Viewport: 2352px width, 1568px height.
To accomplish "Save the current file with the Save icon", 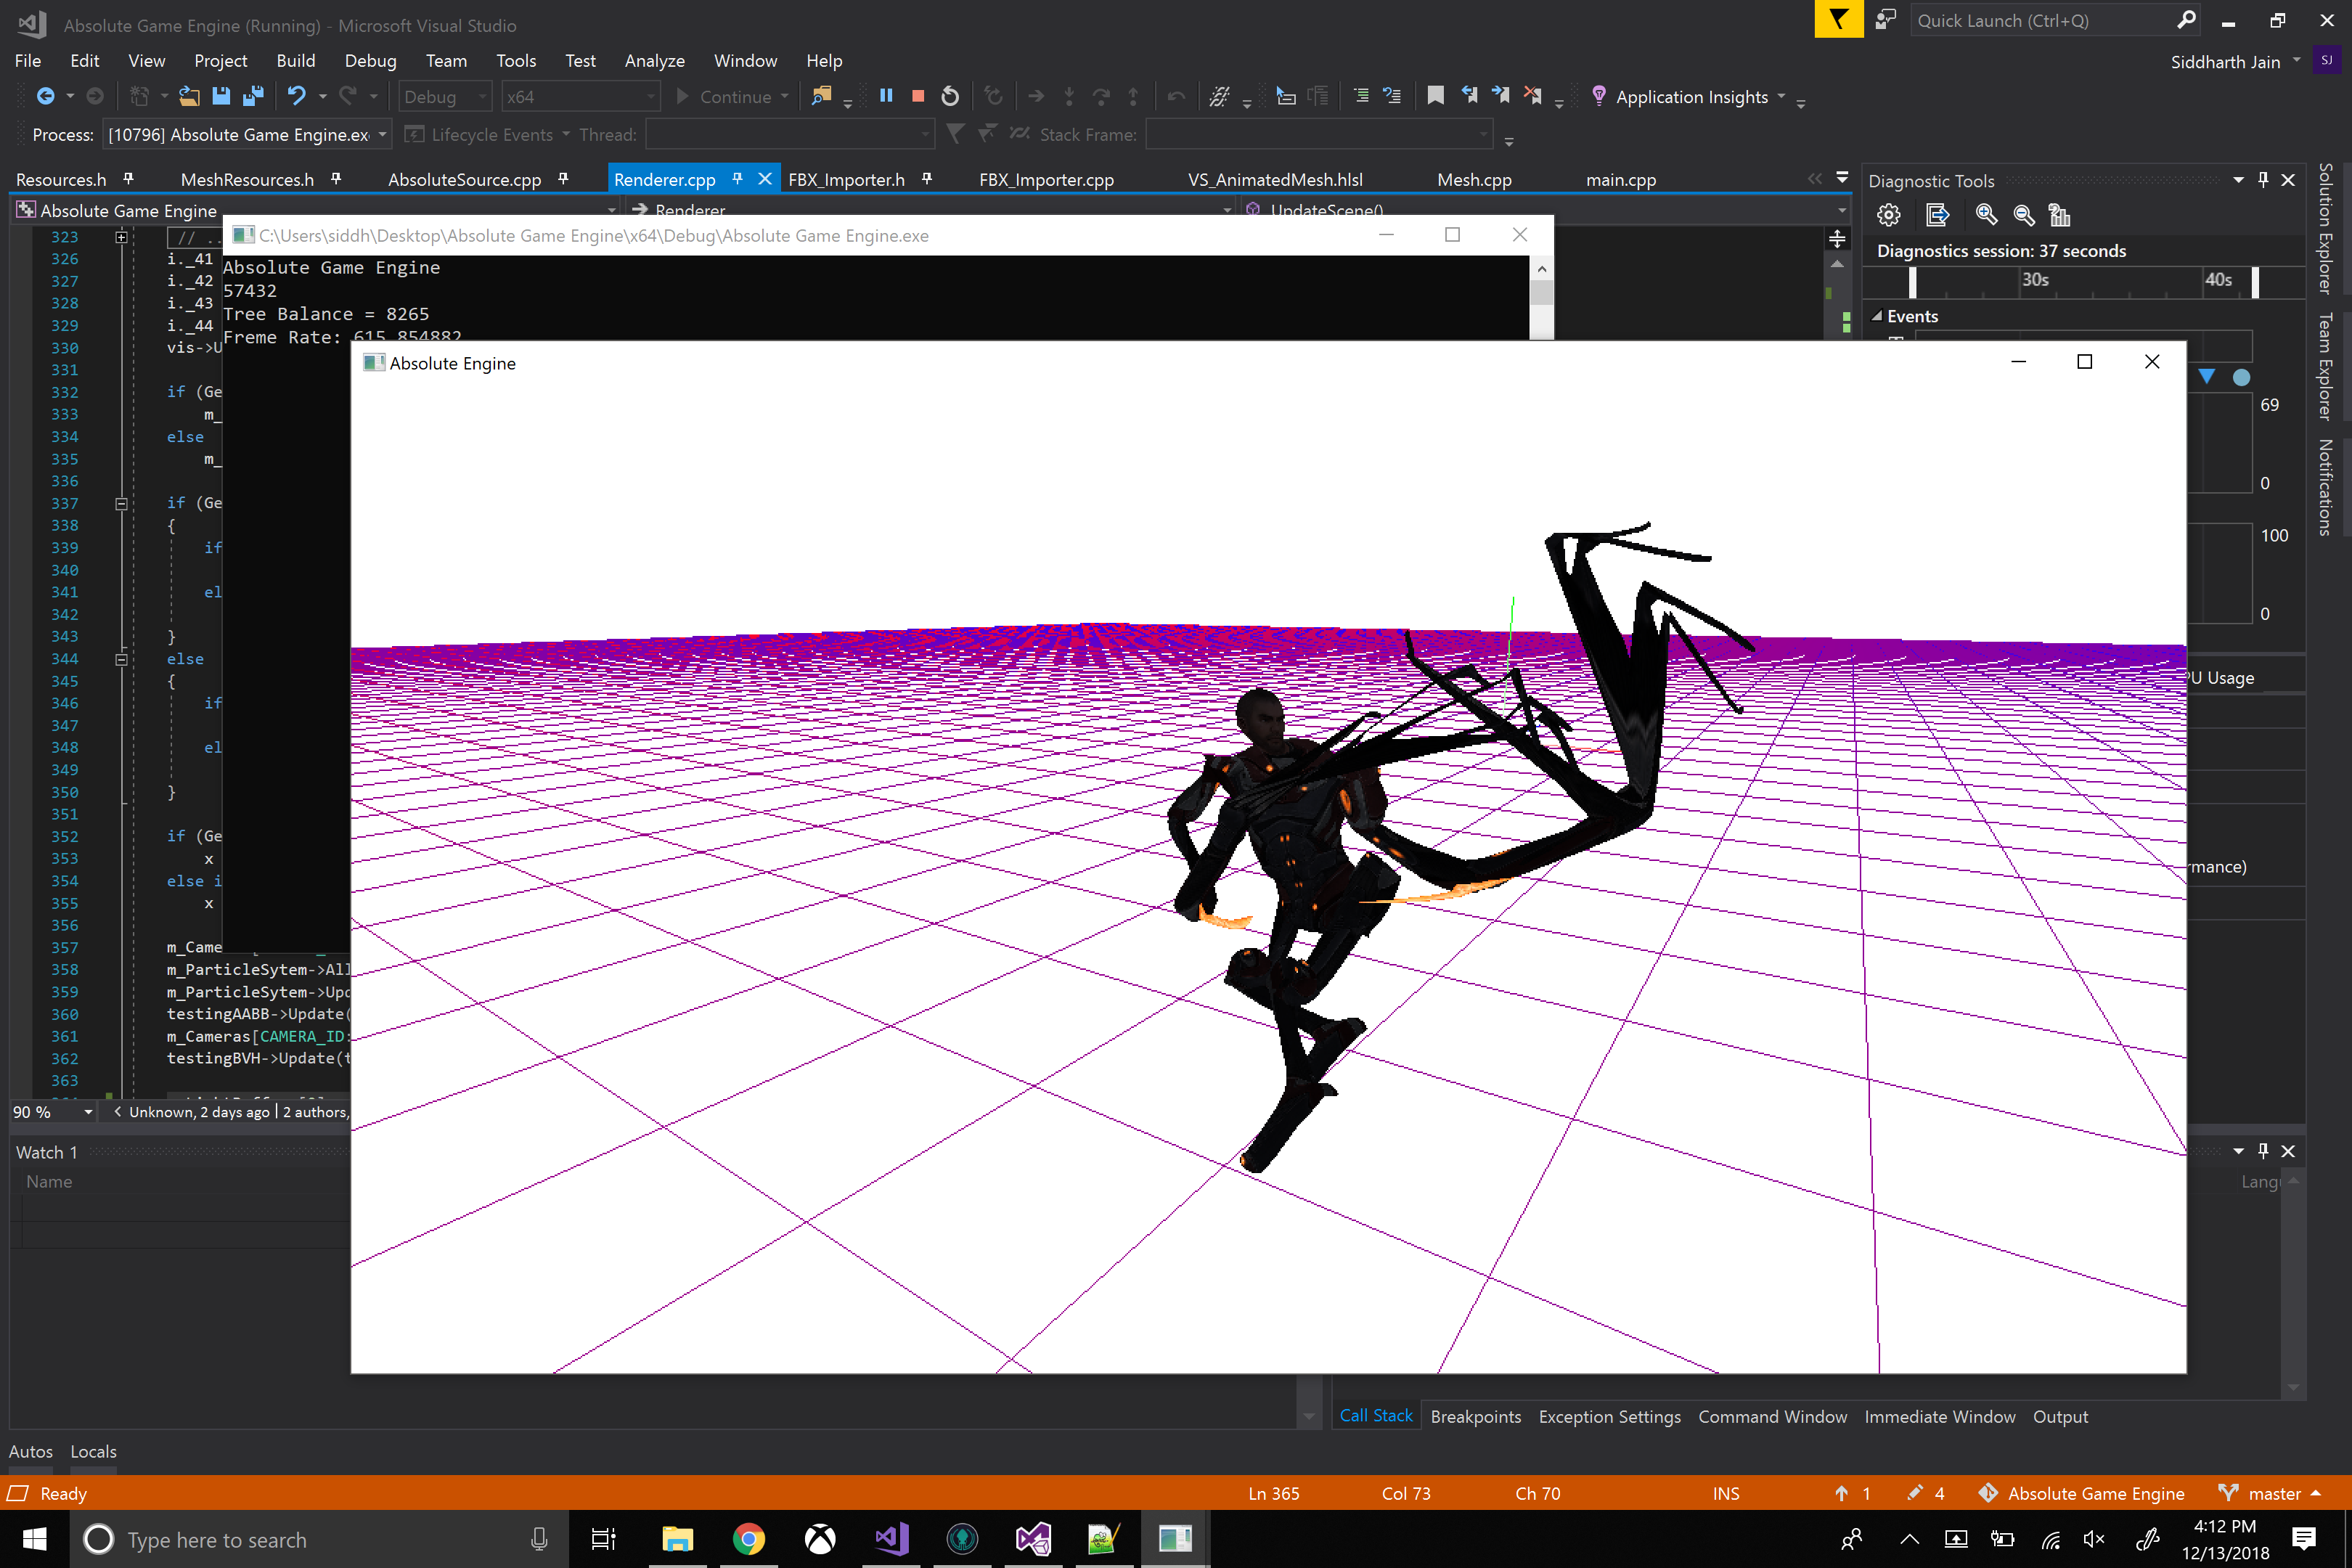I will (x=221, y=96).
